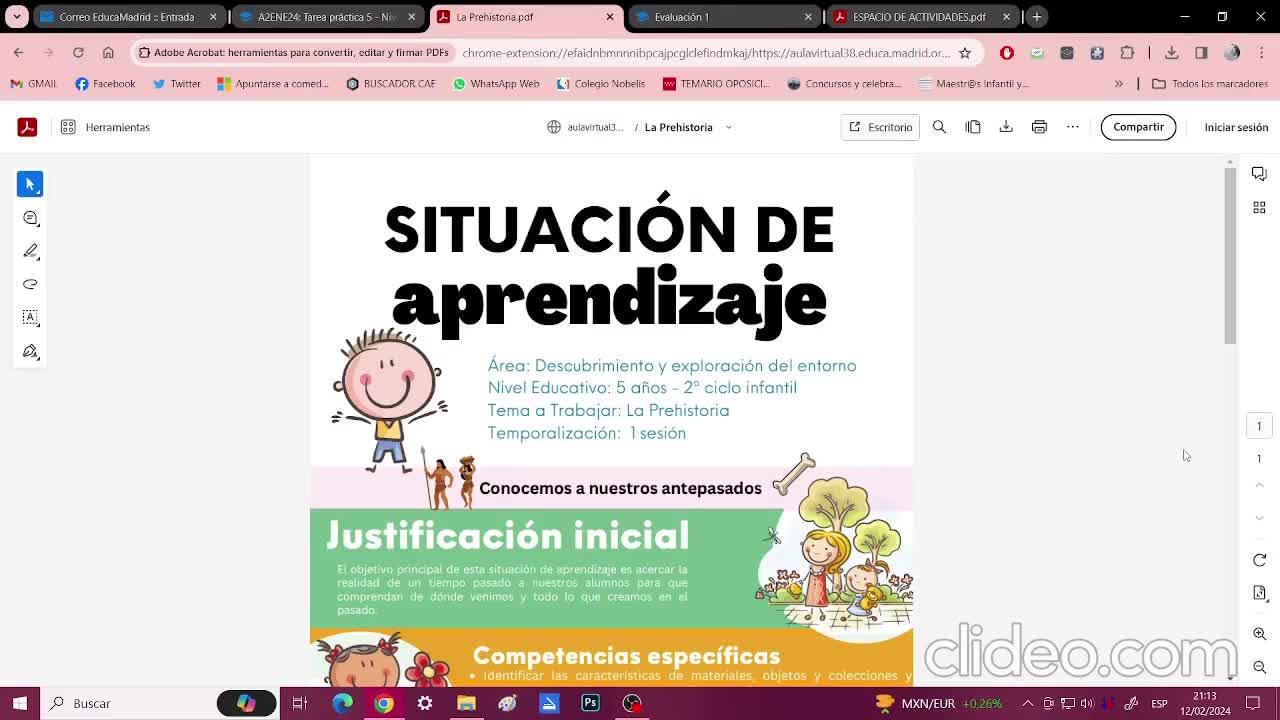Image resolution: width=1280 pixels, height=720 pixels.
Task: Switch to Evaluación 1 tab
Action: point(725,17)
